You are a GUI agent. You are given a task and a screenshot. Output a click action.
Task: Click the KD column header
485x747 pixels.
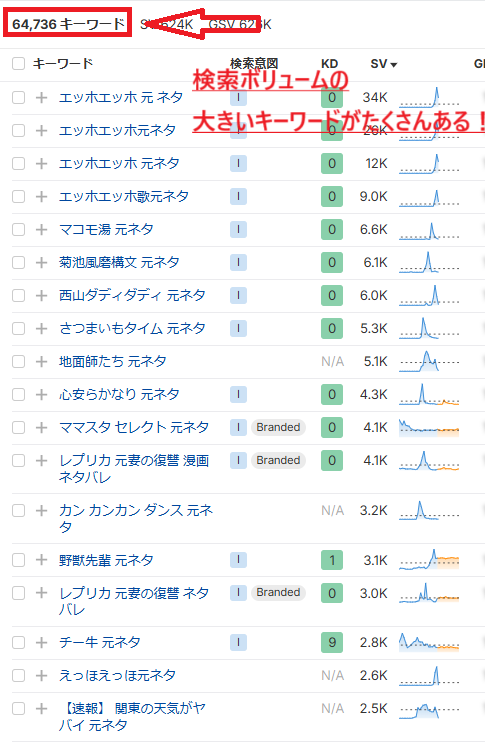tap(329, 64)
